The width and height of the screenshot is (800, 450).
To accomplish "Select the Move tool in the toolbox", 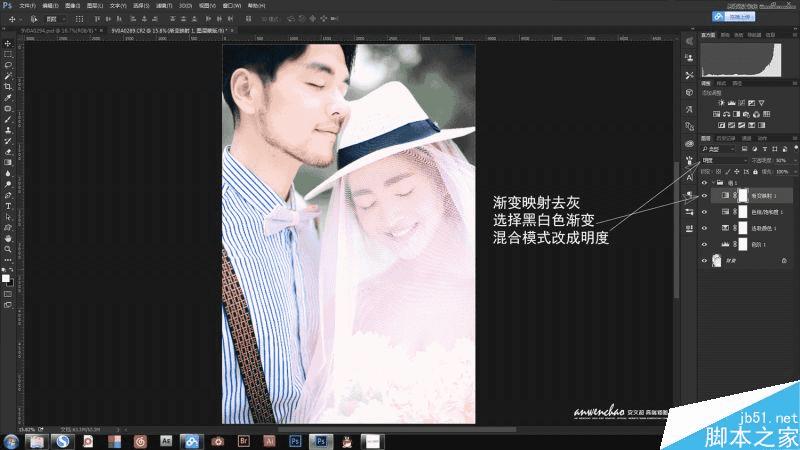I will click(8, 43).
